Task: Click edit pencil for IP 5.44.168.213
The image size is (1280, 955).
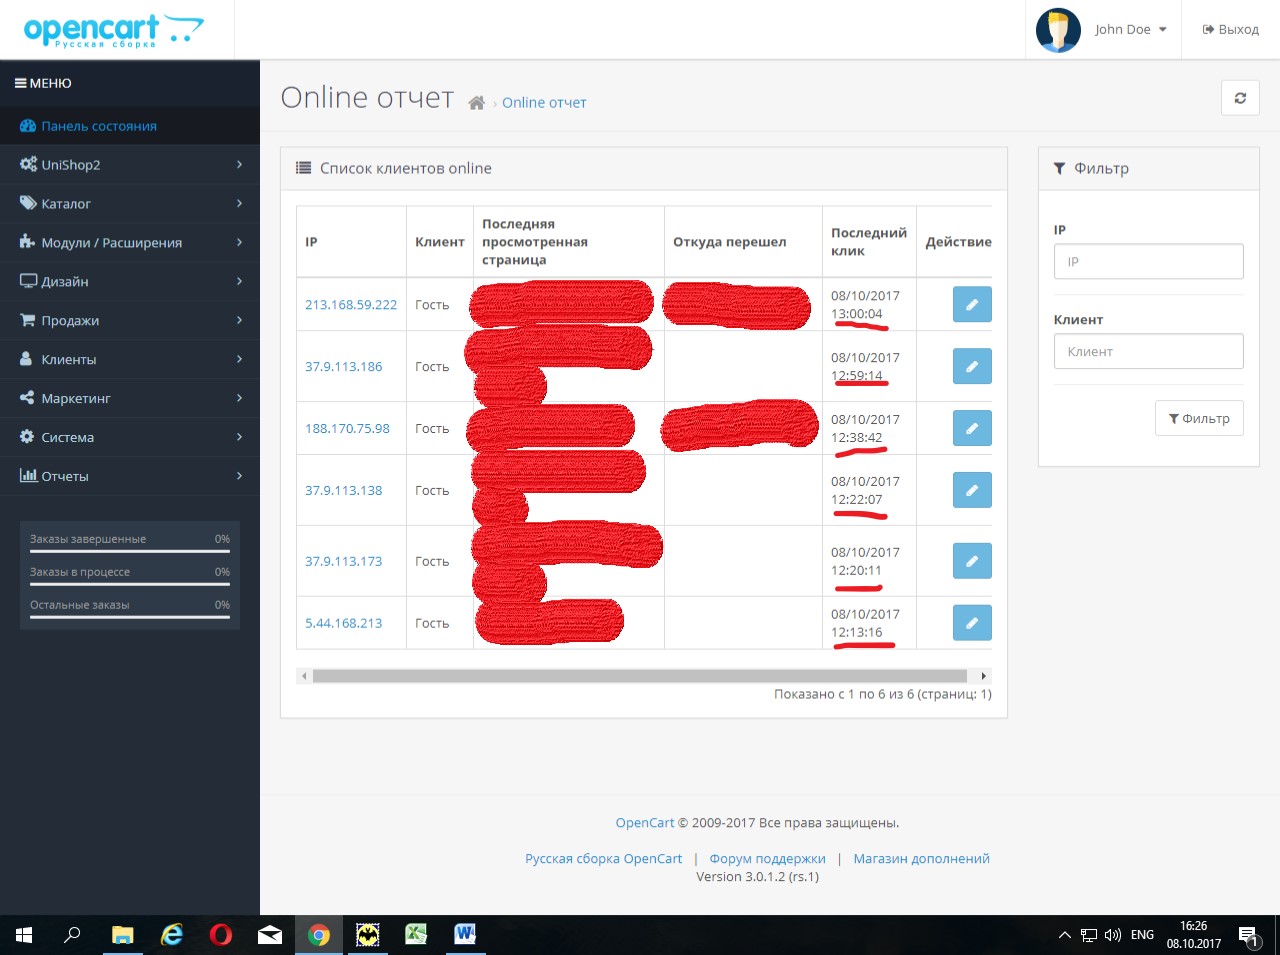Action: (971, 623)
